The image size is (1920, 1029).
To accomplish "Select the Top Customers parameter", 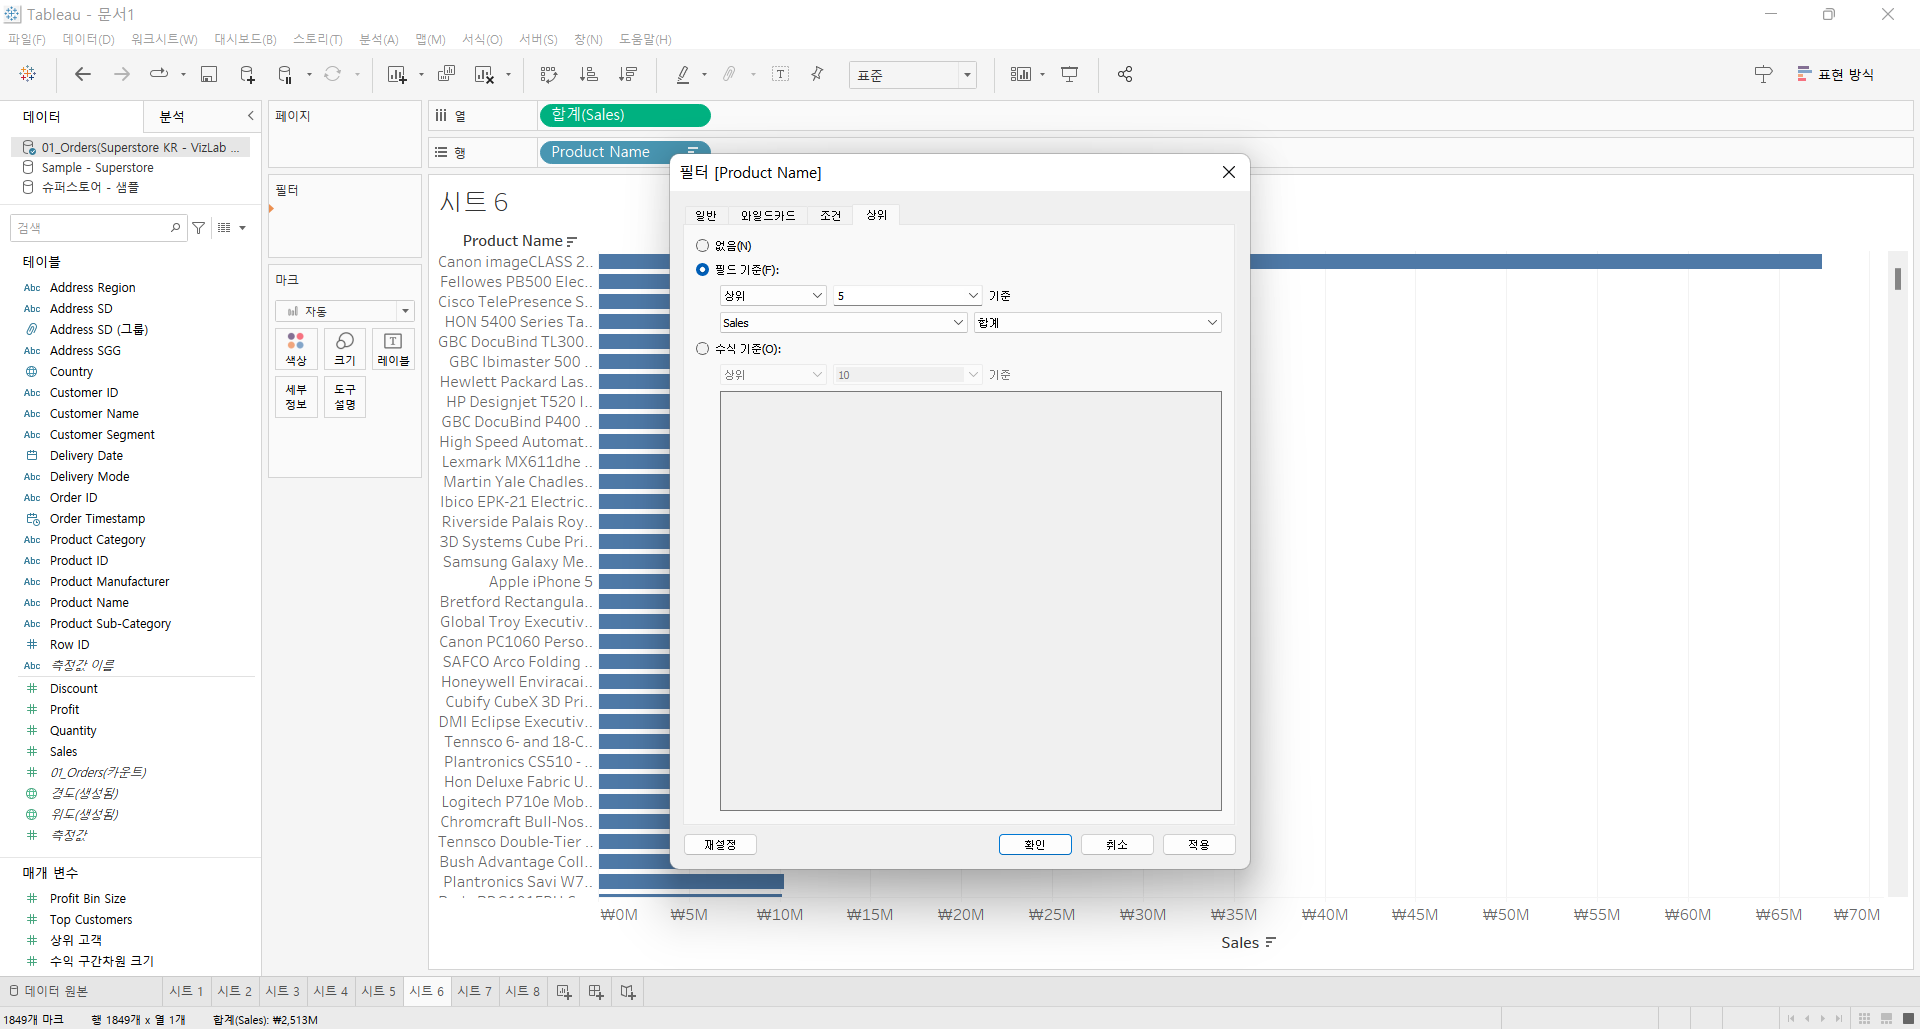I will tap(91, 919).
